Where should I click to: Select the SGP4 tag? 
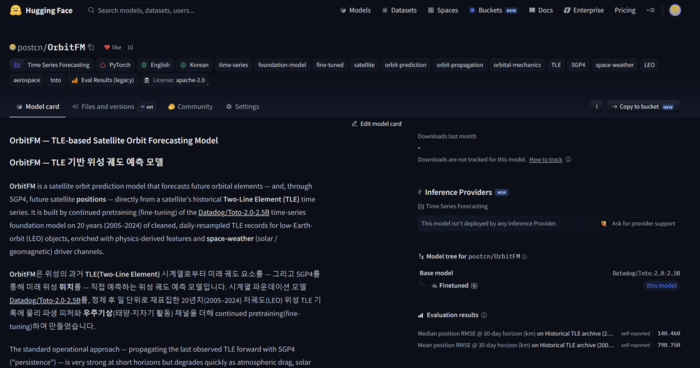tap(578, 65)
